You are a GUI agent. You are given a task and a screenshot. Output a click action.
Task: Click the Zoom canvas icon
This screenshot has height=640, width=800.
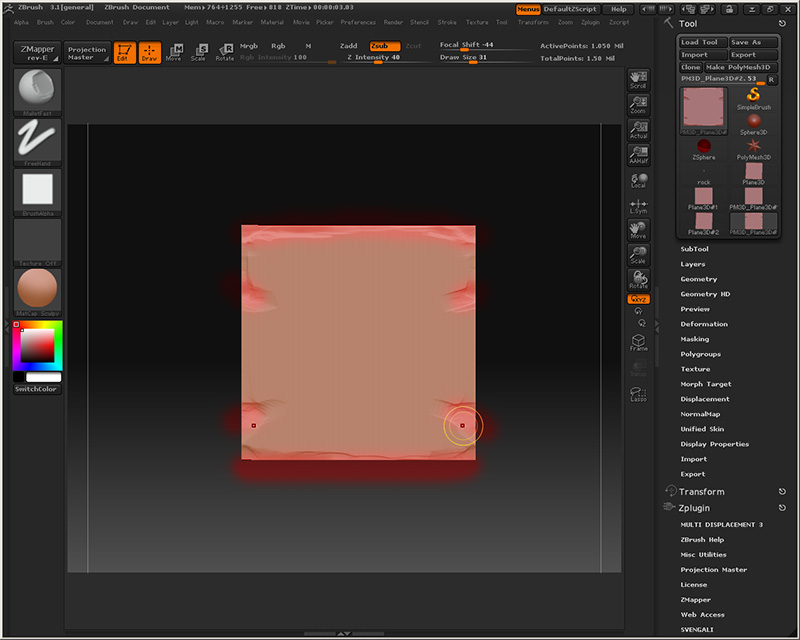coord(638,105)
